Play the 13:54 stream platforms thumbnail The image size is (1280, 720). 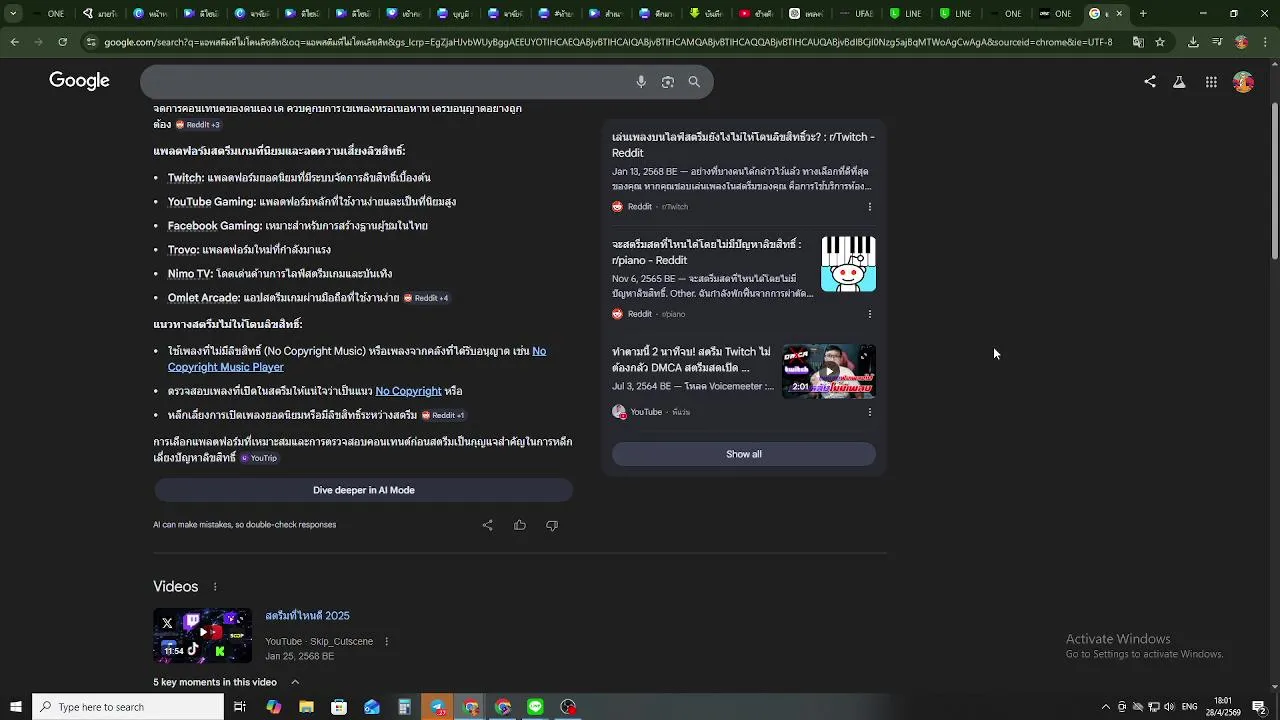click(x=203, y=635)
